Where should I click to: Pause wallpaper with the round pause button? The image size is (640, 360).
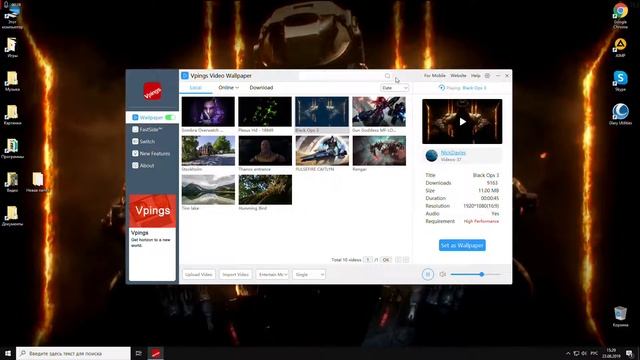(x=427, y=274)
